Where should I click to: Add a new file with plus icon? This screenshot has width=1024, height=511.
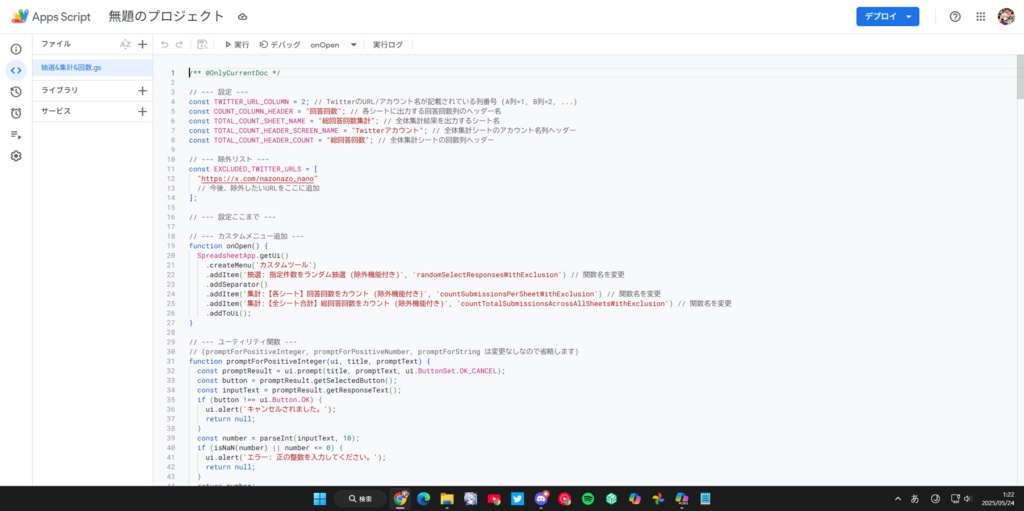(142, 44)
